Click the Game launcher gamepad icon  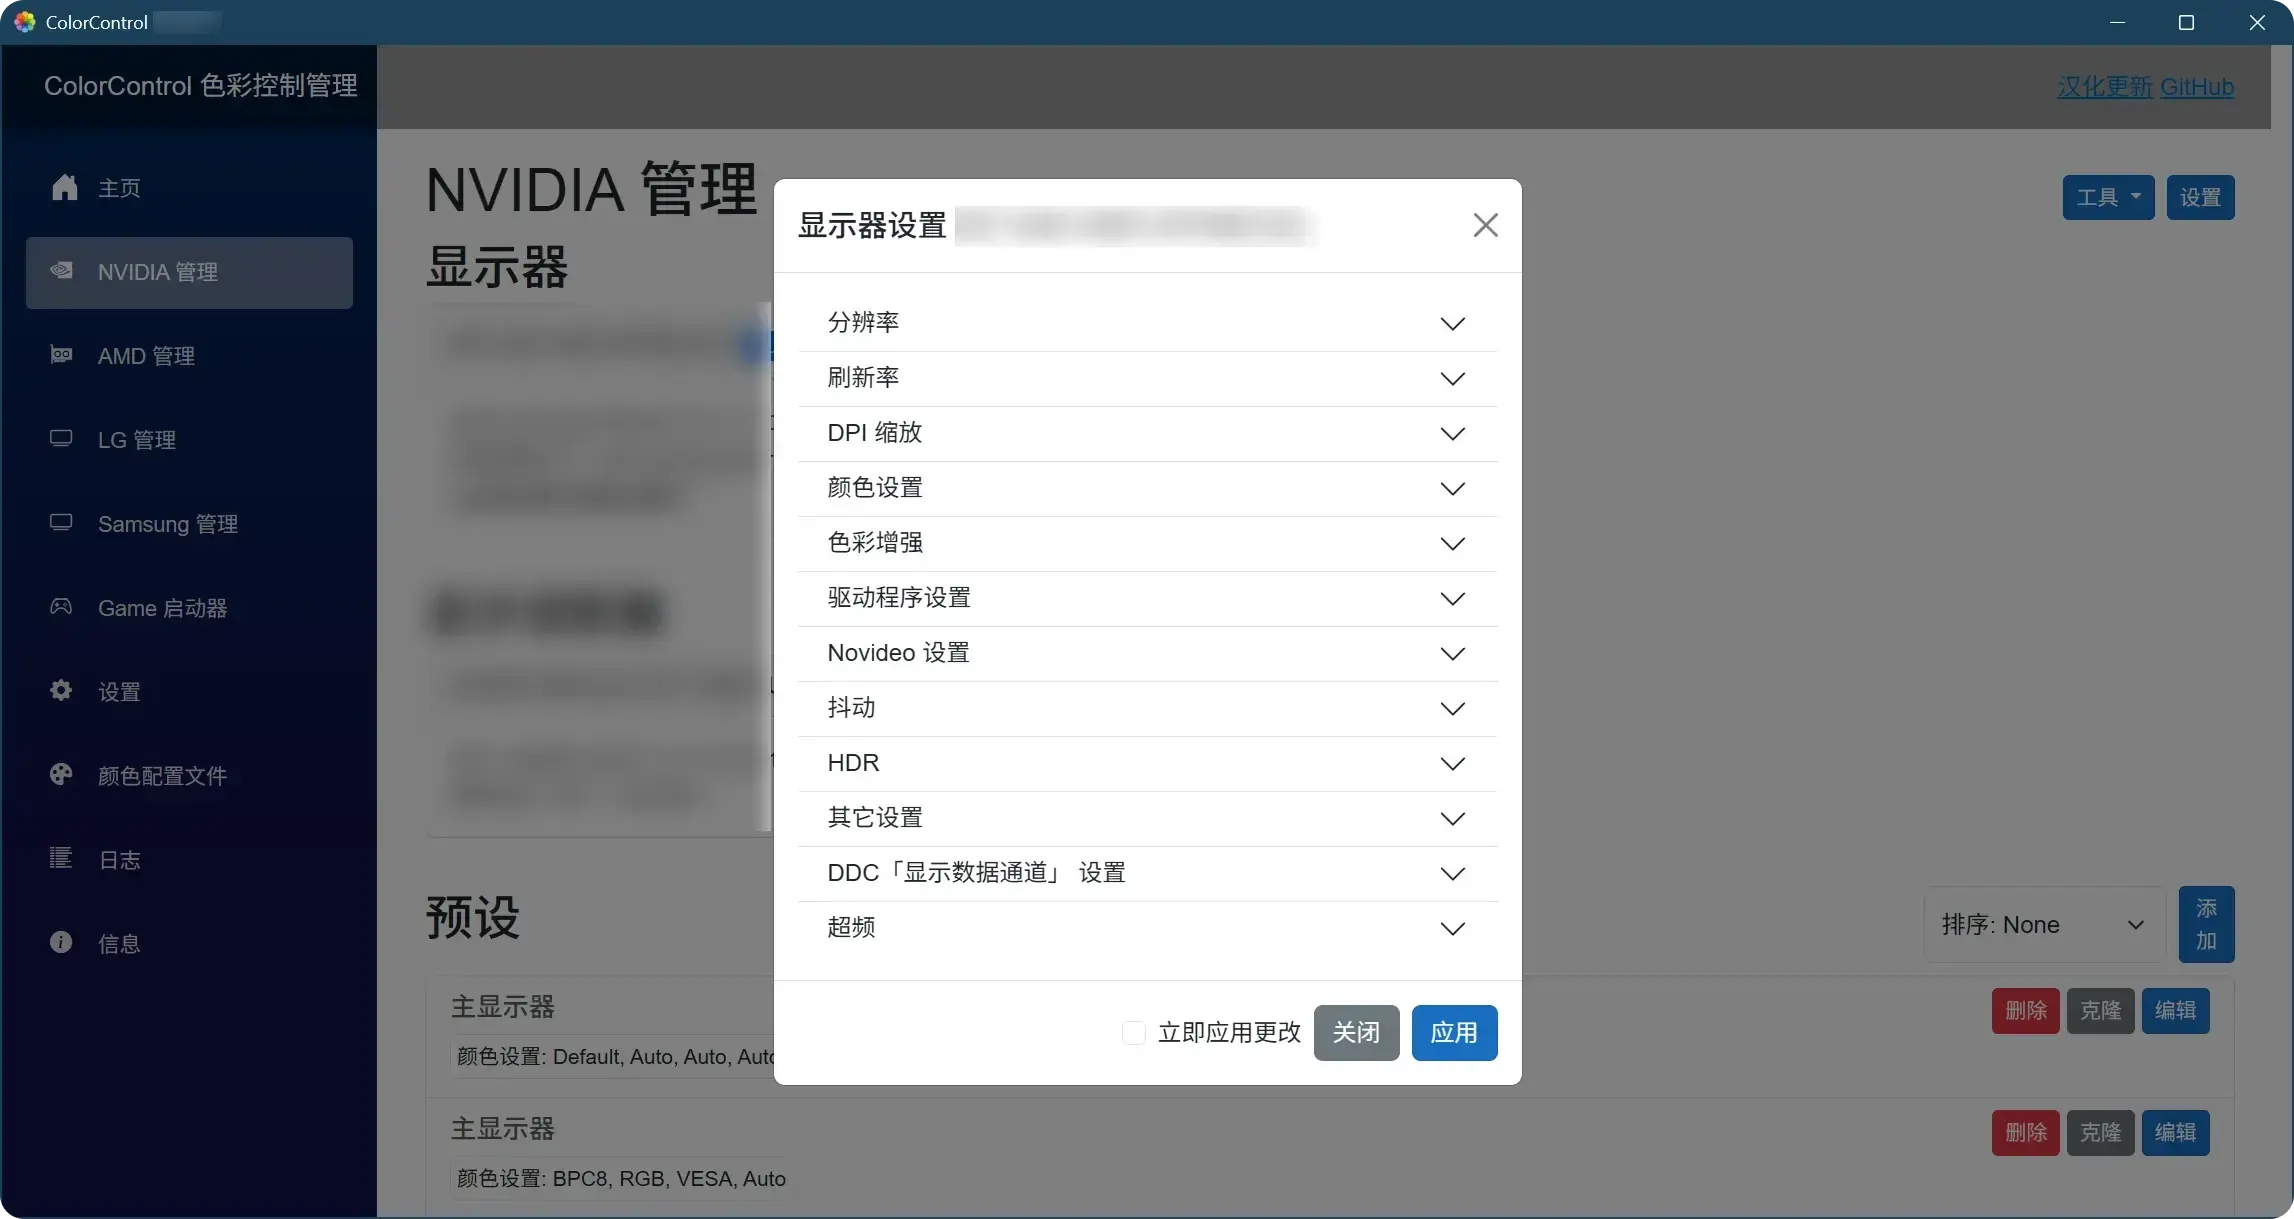pyautogui.click(x=61, y=607)
